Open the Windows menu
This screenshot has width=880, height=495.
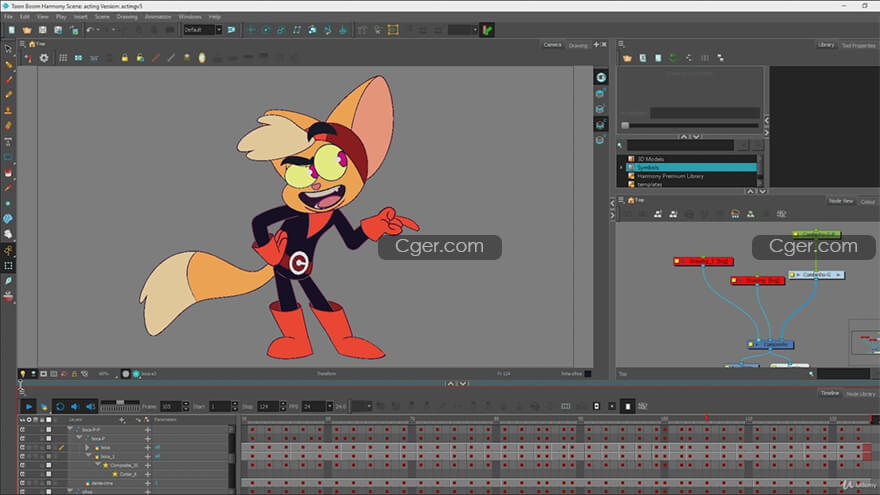pos(190,17)
